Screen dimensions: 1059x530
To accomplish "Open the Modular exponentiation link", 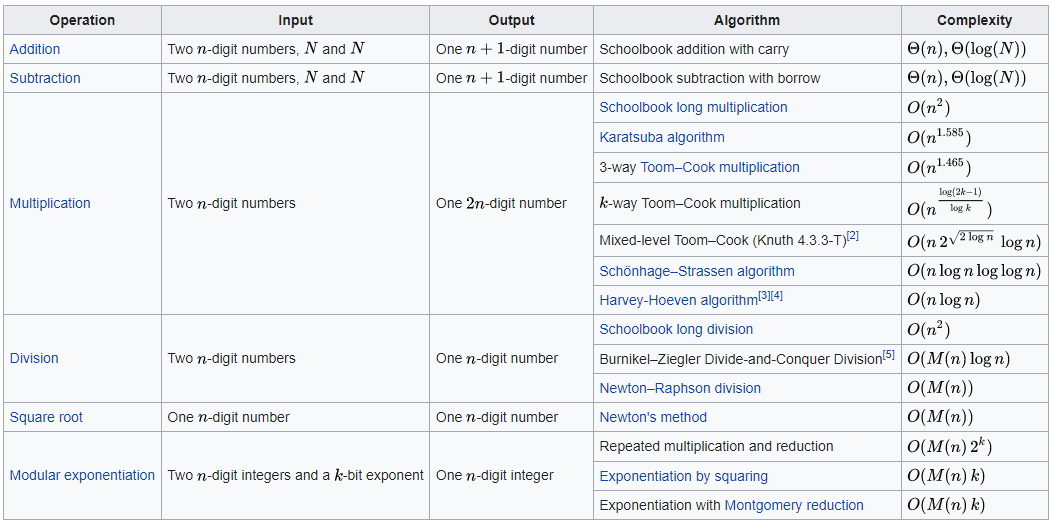I will (82, 475).
